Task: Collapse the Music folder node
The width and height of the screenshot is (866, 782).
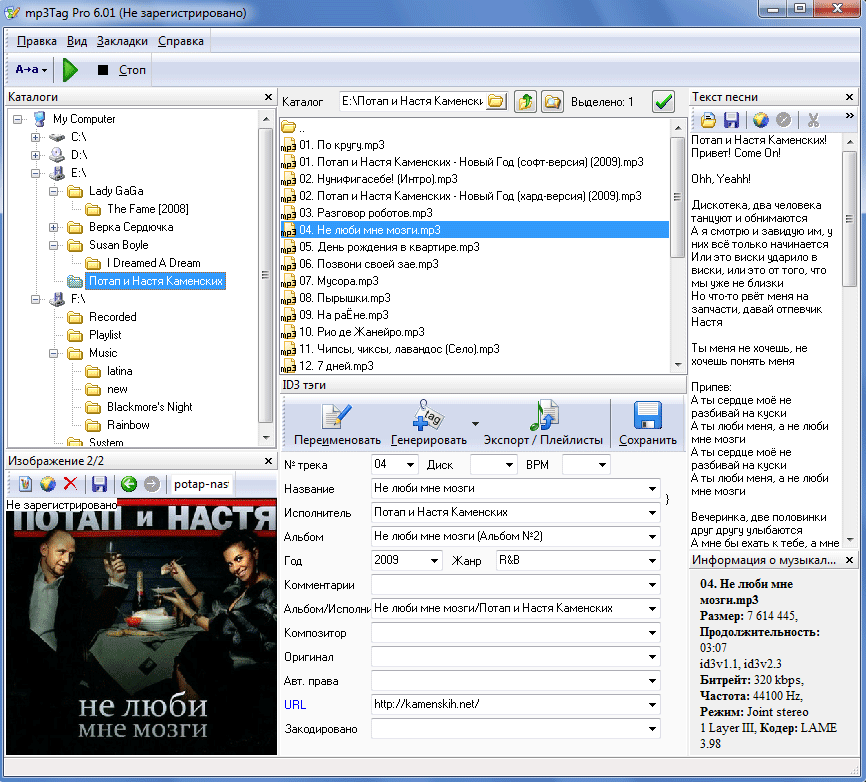Action: click(54, 353)
